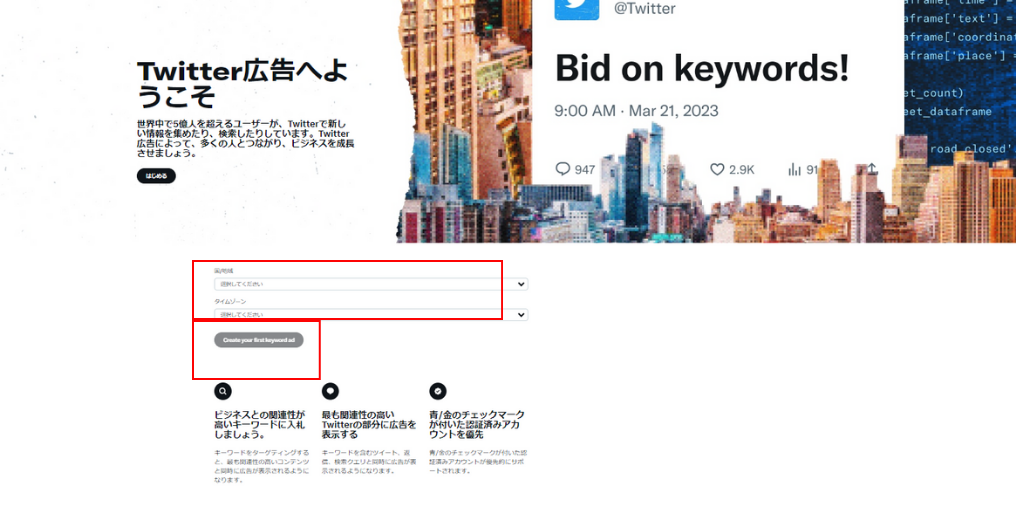Click the 2.9K likes count
The height and width of the screenshot is (520, 1016).
pos(741,170)
